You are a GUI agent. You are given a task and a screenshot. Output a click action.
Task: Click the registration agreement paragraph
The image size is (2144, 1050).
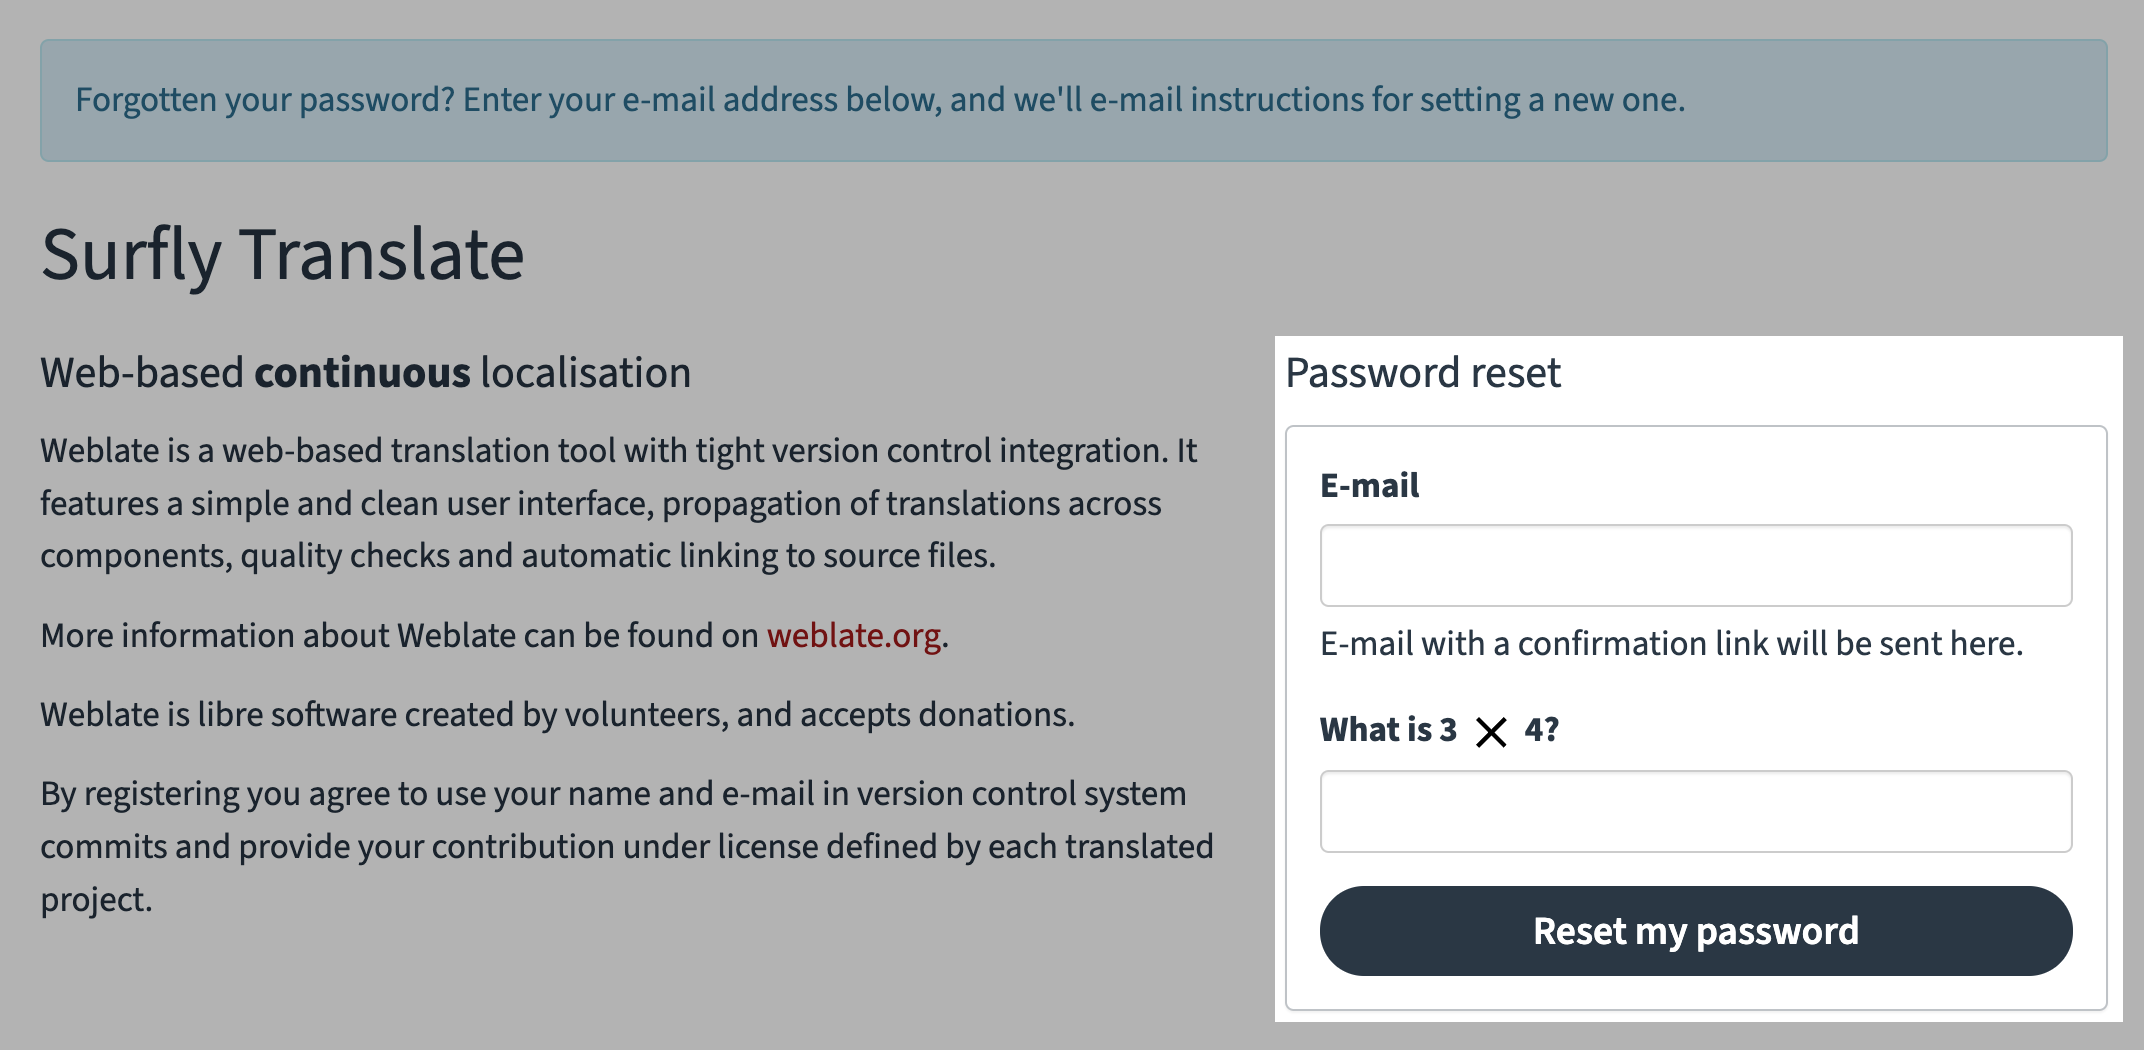click(x=626, y=820)
